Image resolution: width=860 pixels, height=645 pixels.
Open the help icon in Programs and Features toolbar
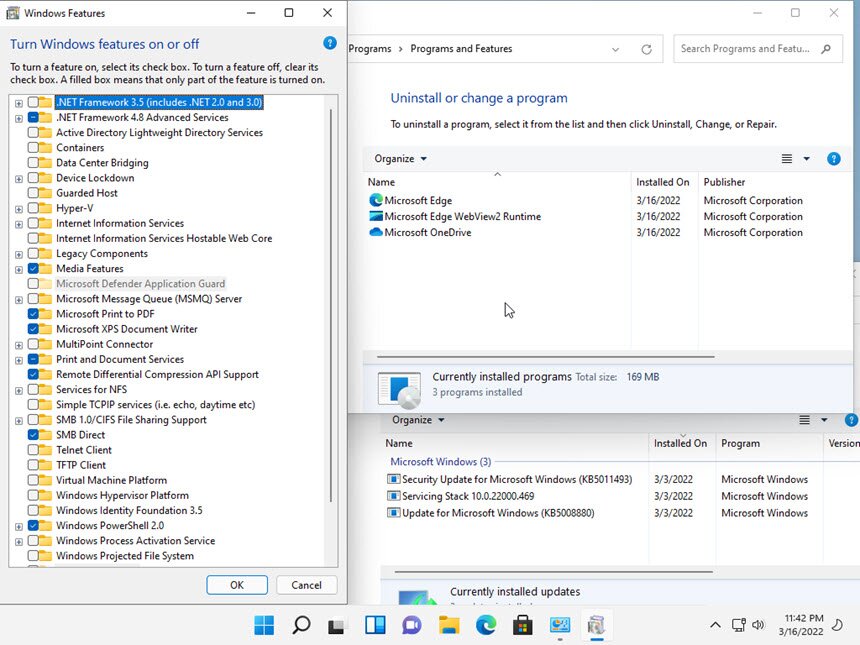[834, 159]
